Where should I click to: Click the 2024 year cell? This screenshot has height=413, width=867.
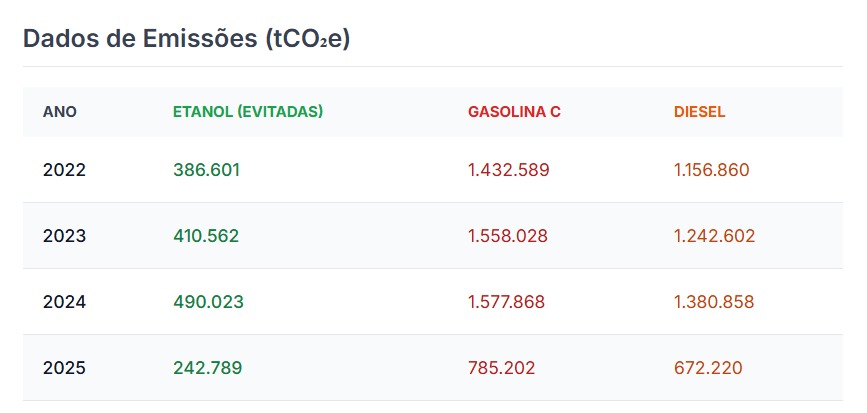coord(65,302)
